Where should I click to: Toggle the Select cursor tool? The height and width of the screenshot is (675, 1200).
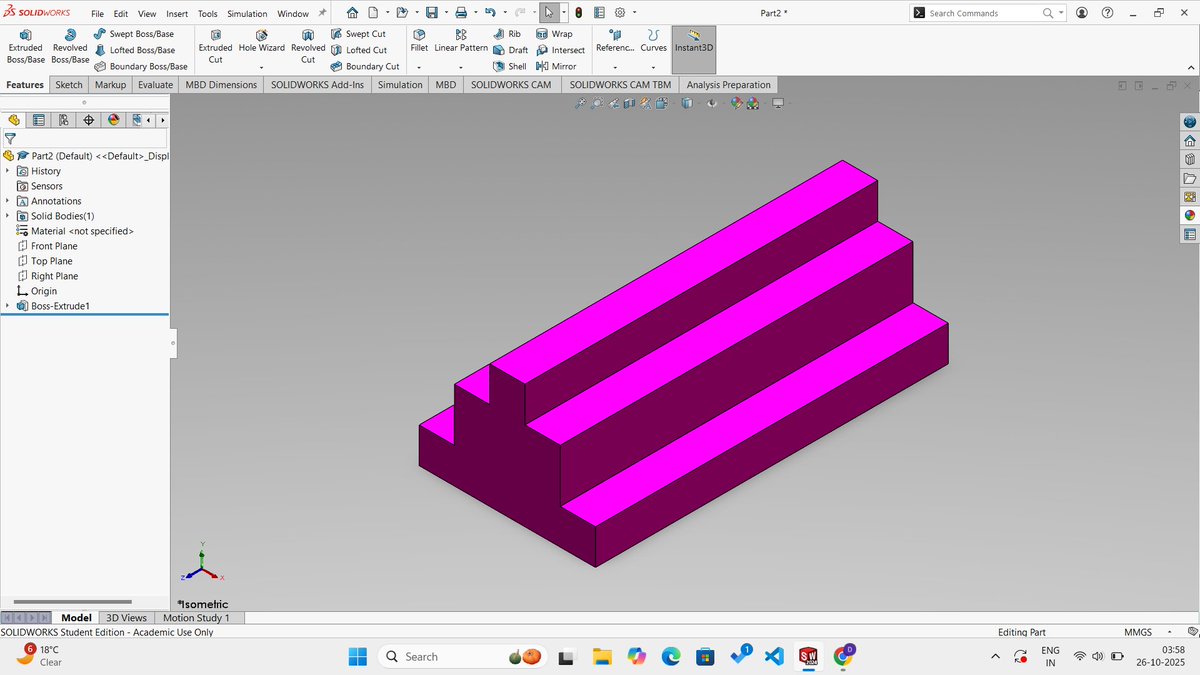549,13
